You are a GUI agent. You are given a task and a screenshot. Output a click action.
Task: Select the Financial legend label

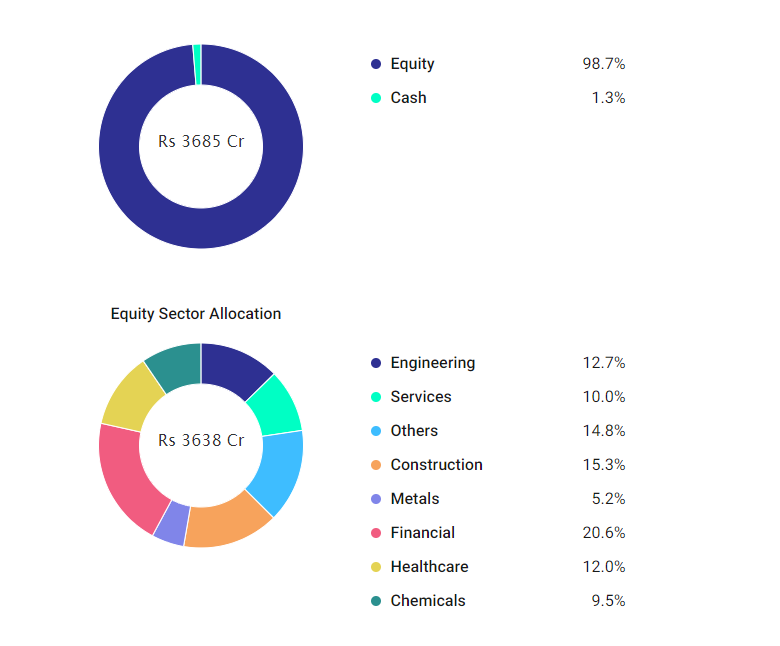click(422, 533)
